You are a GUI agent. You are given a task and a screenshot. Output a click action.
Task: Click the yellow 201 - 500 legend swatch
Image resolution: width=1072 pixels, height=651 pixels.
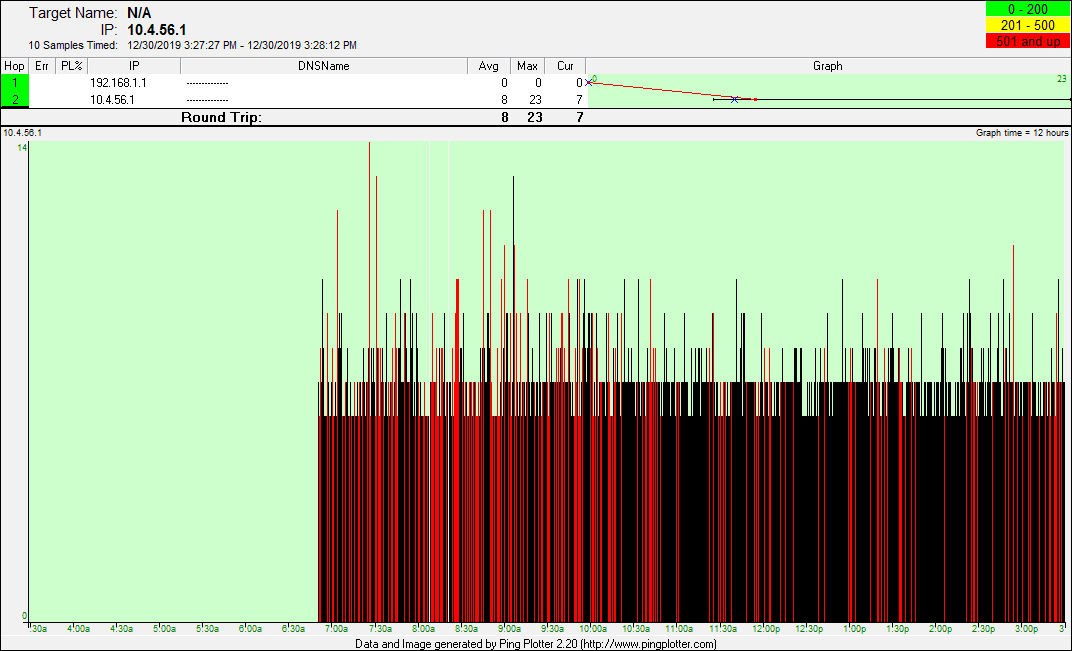1027,25
